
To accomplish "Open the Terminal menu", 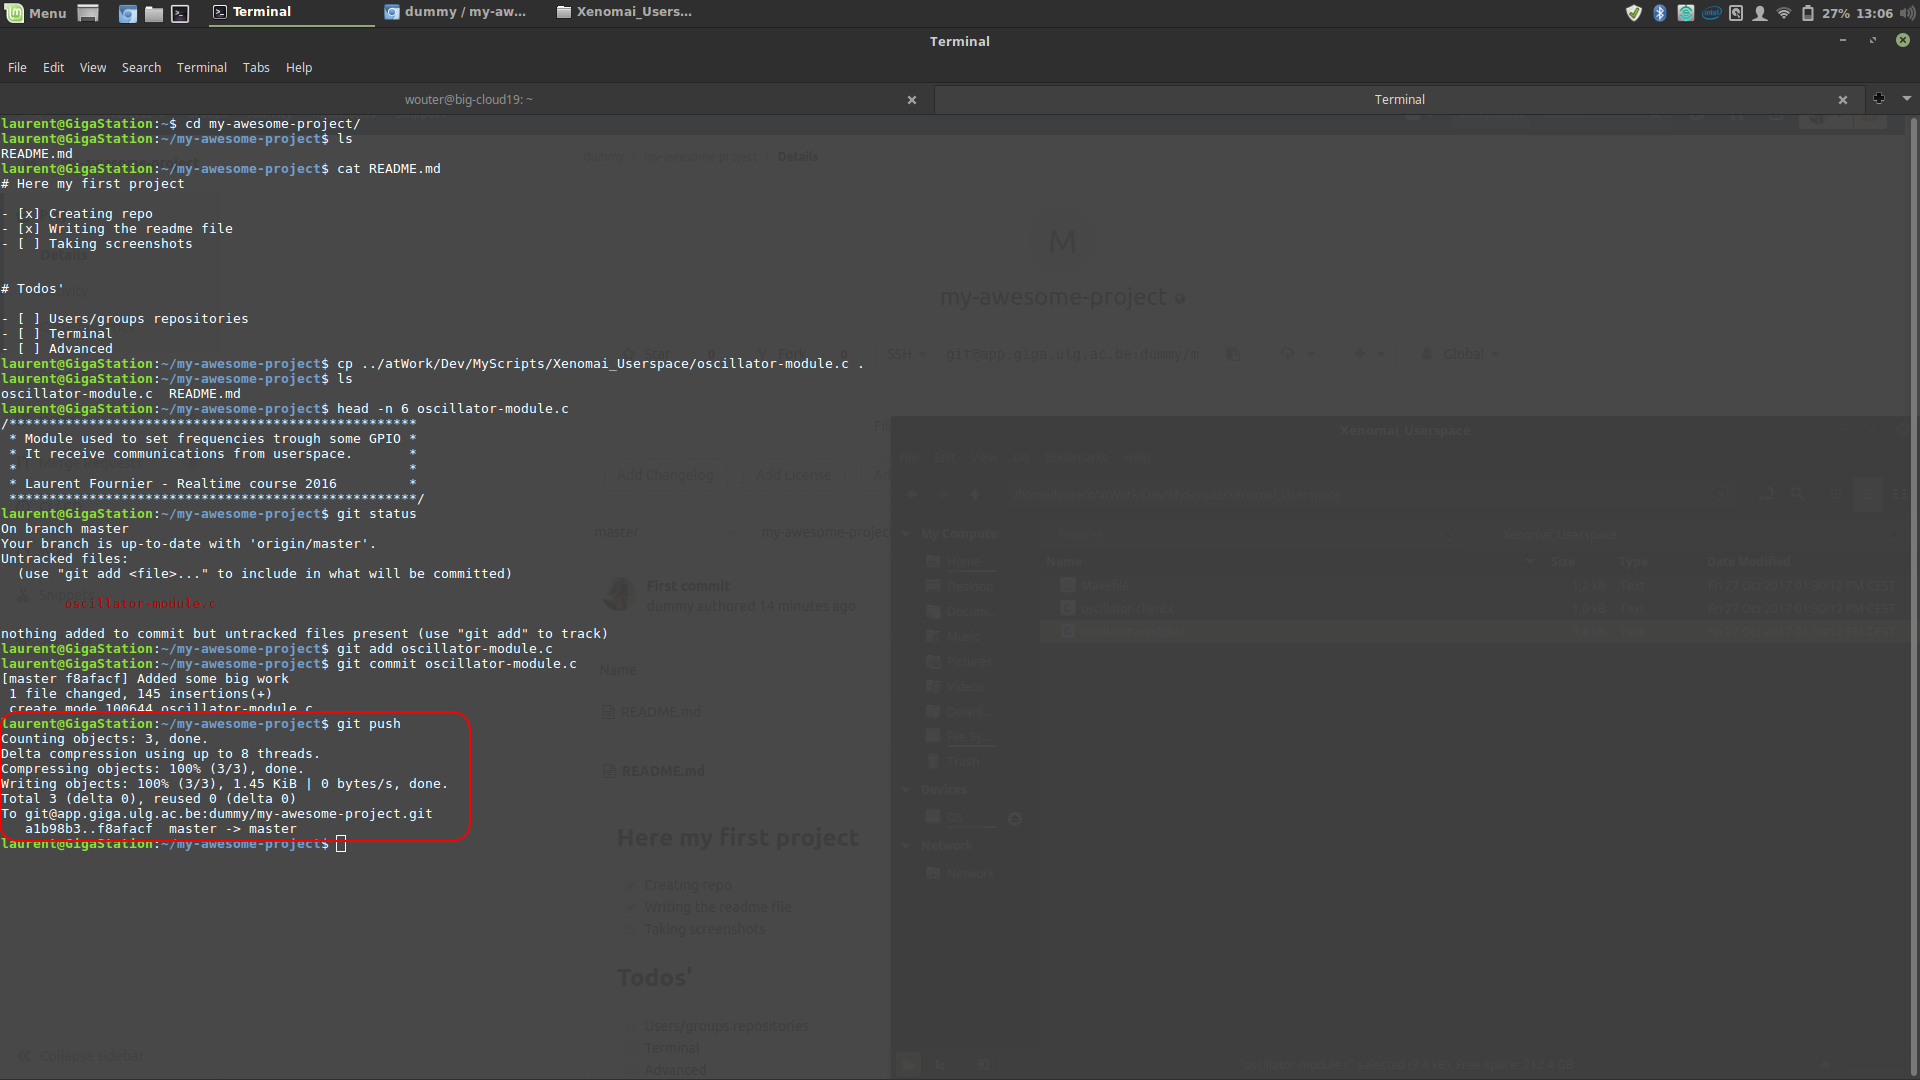I will (x=202, y=67).
